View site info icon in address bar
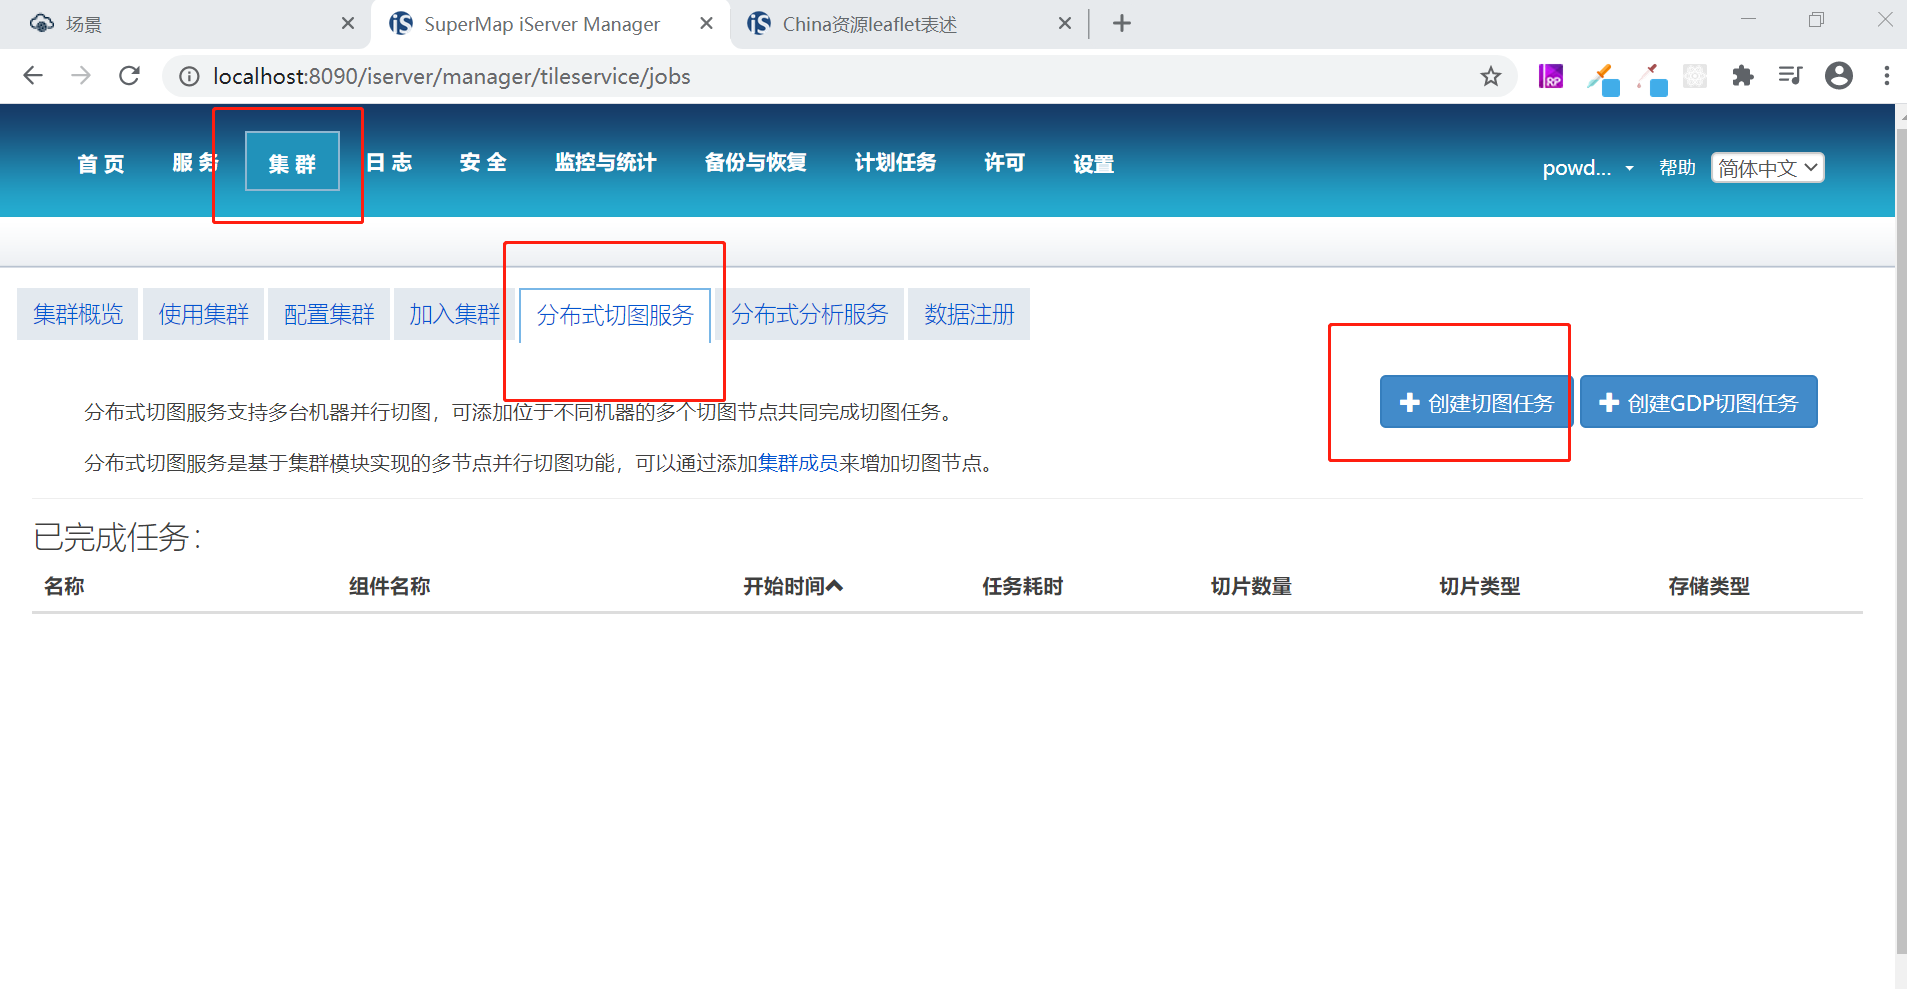The width and height of the screenshot is (1907, 989). tap(189, 76)
